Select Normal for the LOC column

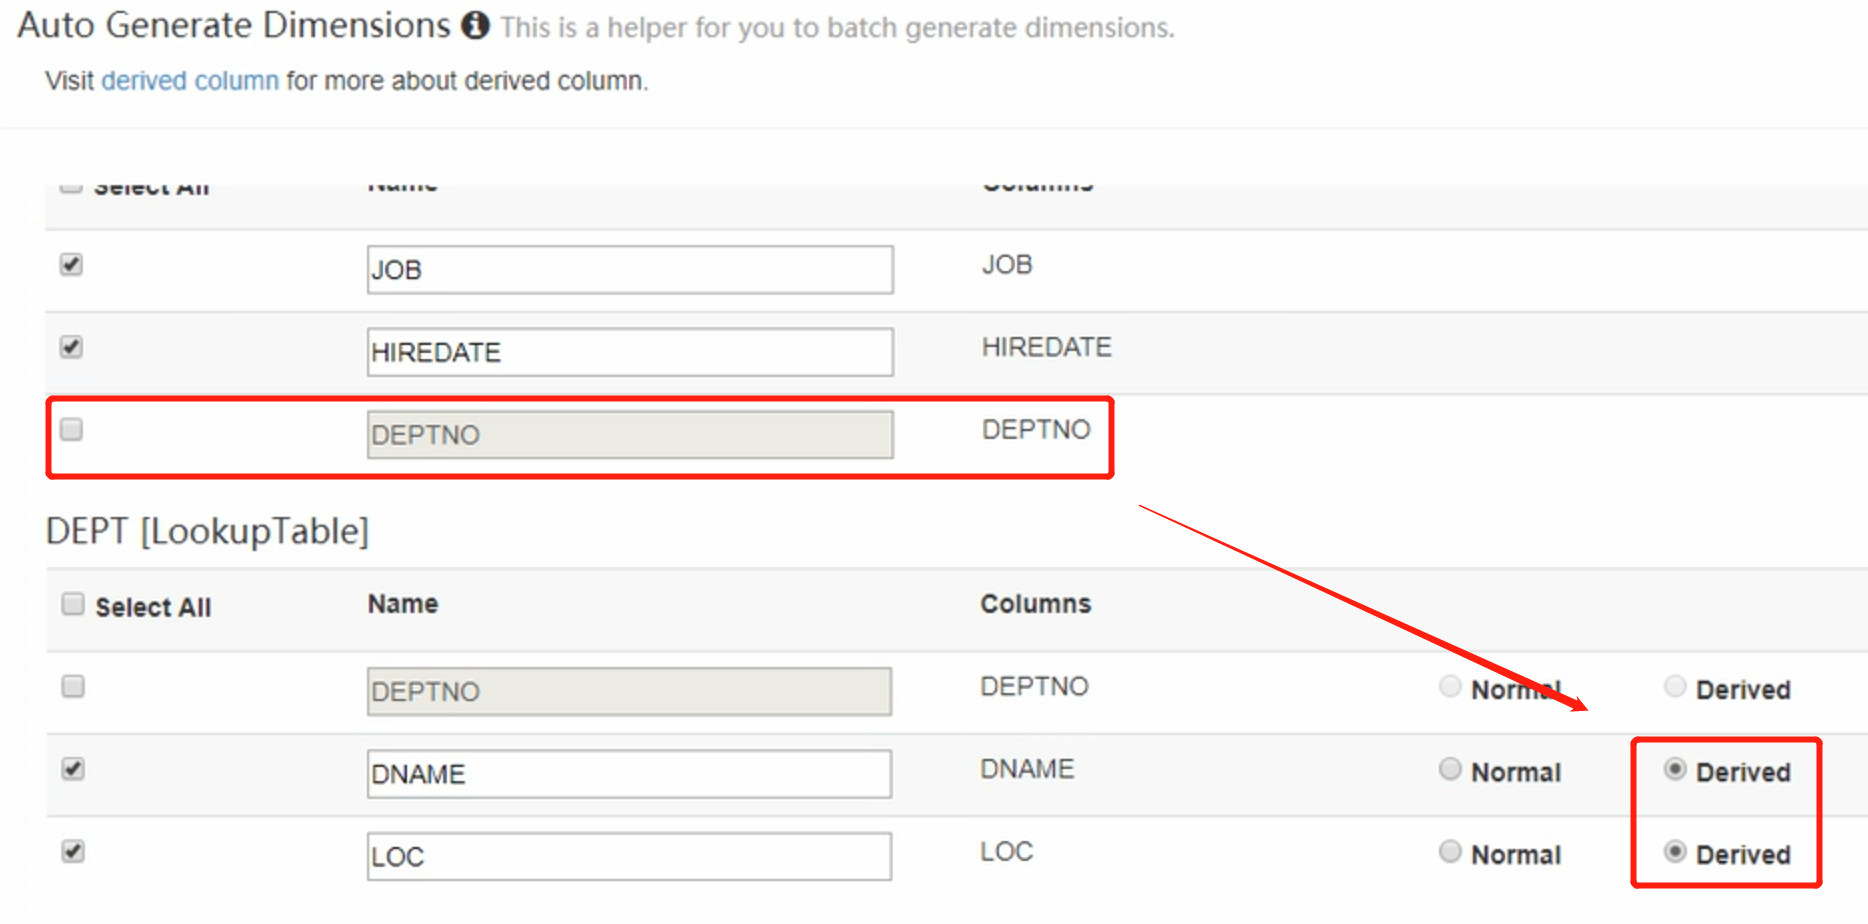(1450, 852)
